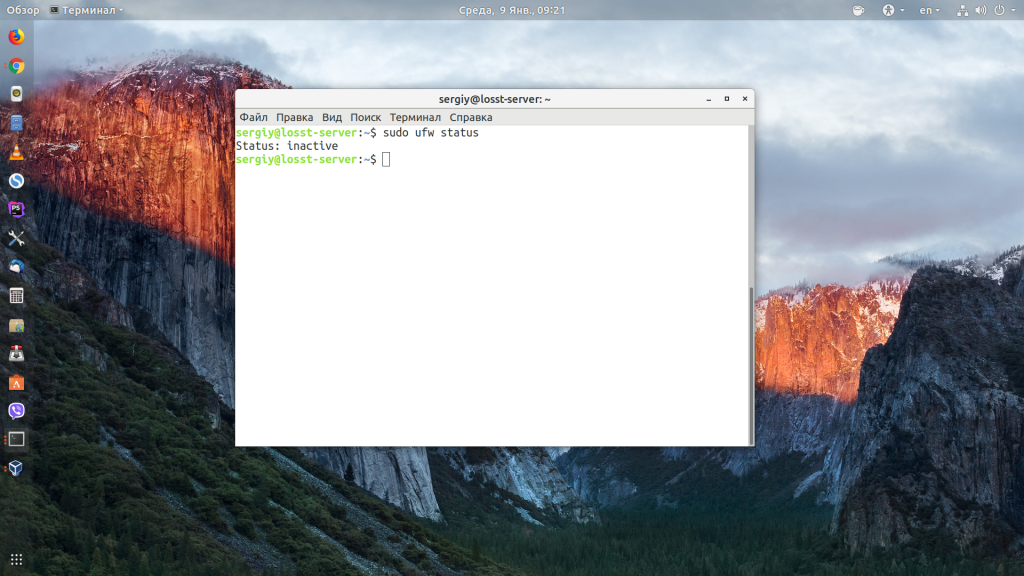This screenshot has height=576, width=1024.
Task: Open the Terminal launcher icon
Action: (17, 440)
